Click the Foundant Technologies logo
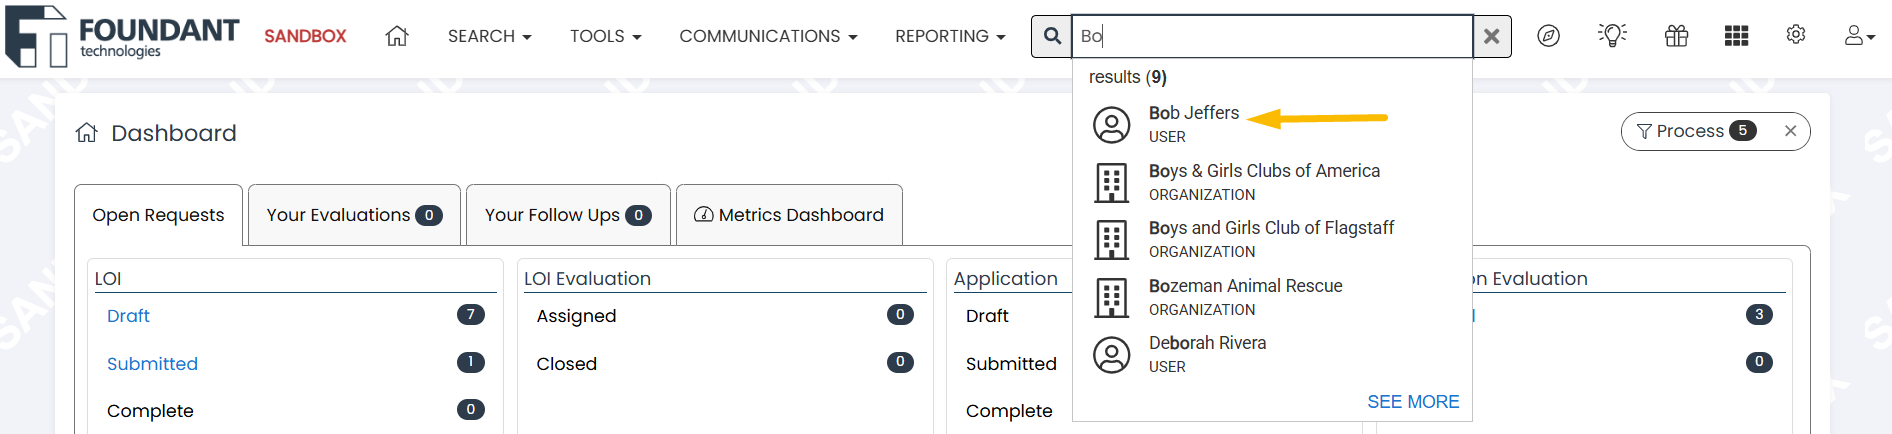 [x=122, y=36]
